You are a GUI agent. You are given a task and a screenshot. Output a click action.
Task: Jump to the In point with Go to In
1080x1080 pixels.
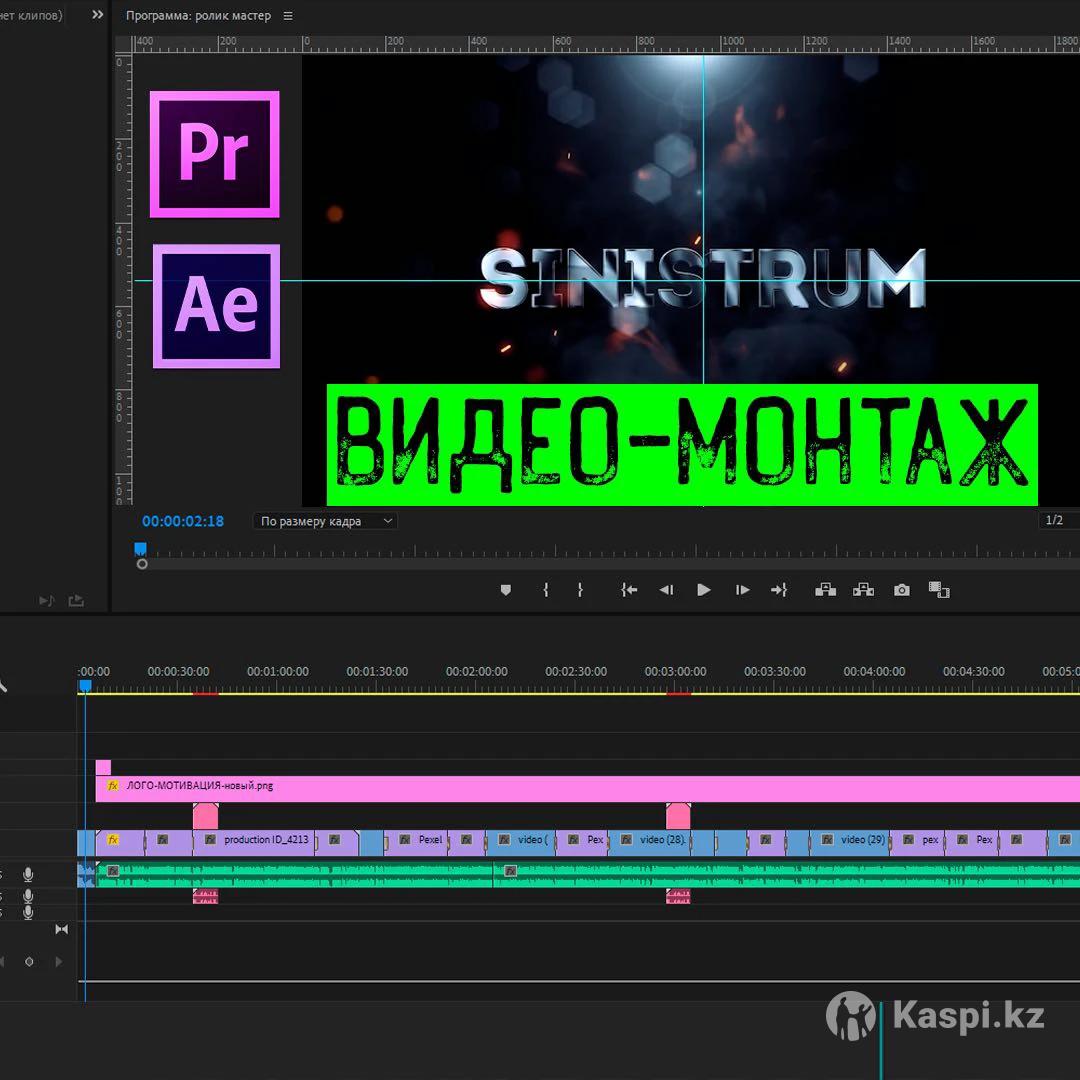pos(629,590)
